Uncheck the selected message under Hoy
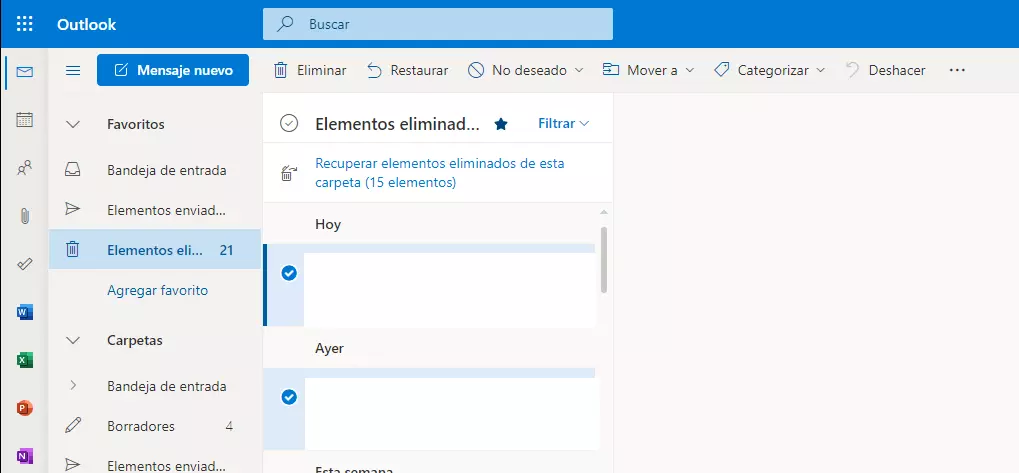 pos(289,274)
